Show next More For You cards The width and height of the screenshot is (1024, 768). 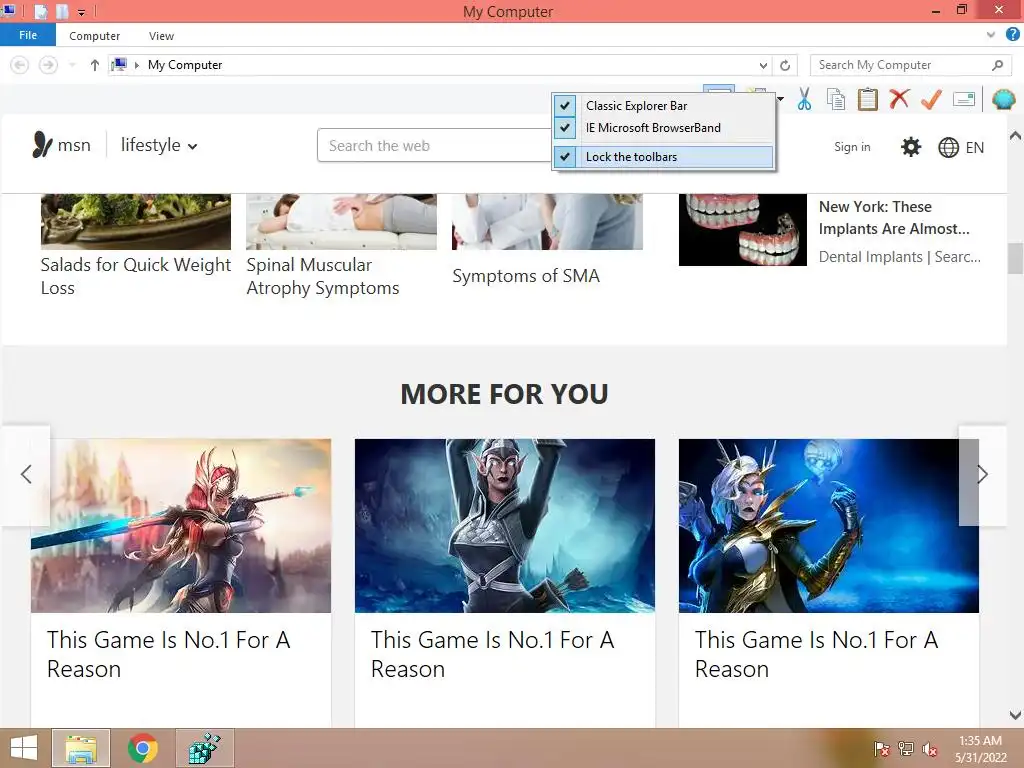point(982,474)
